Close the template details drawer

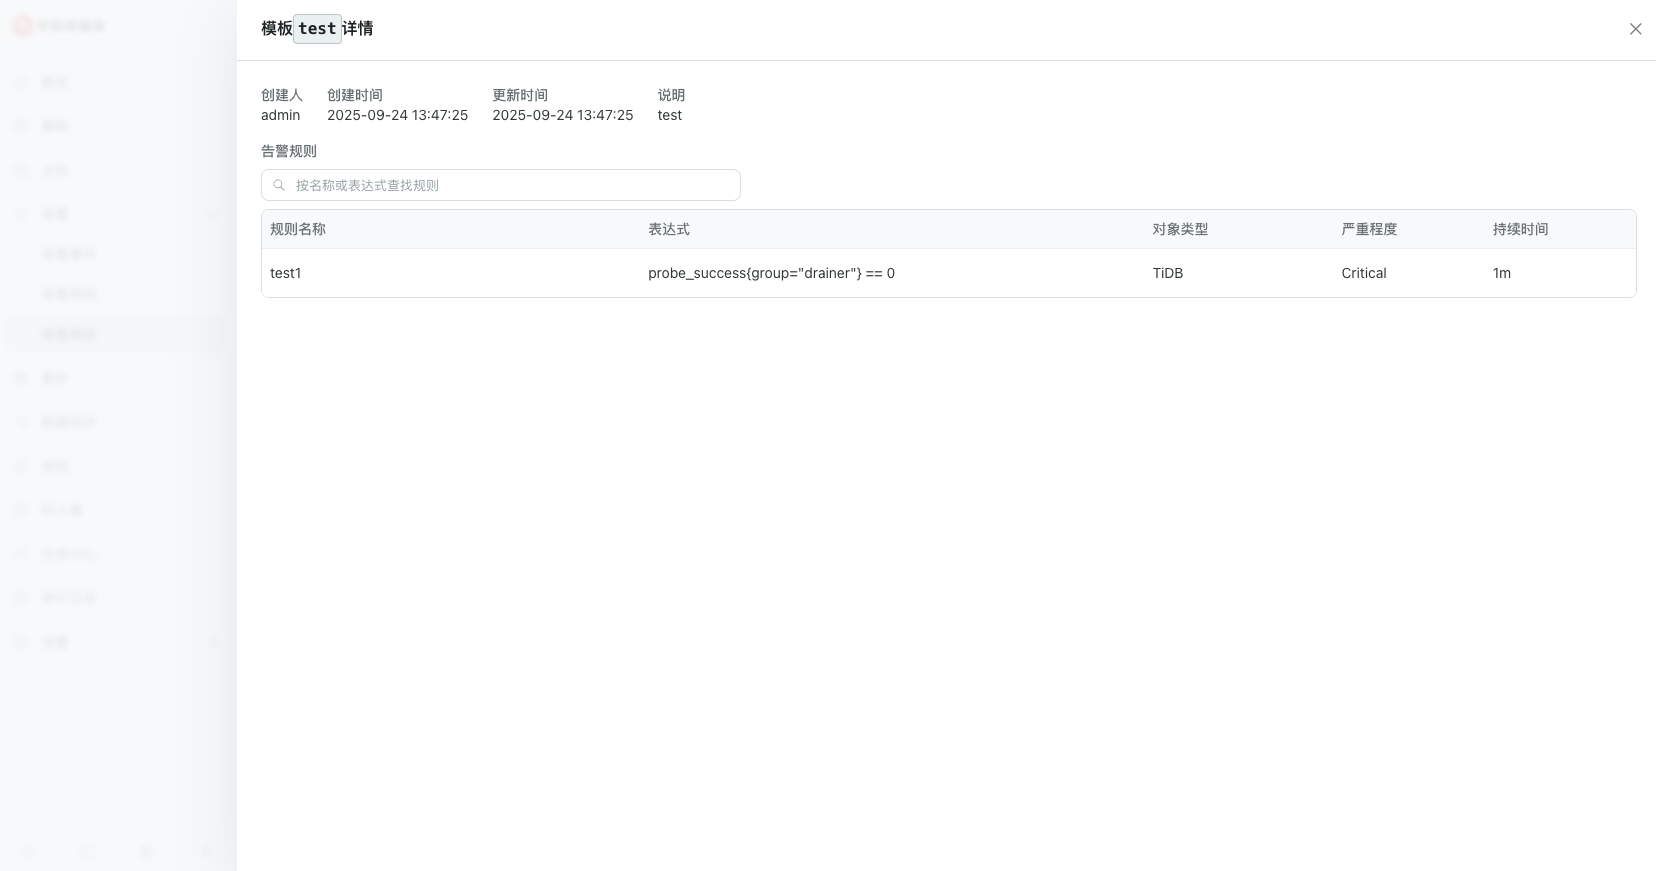(1635, 29)
